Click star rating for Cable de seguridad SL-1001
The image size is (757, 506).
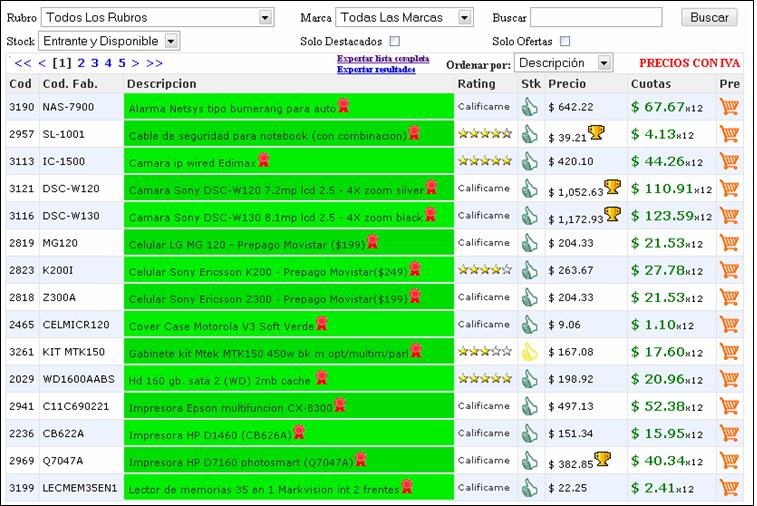[x=484, y=133]
